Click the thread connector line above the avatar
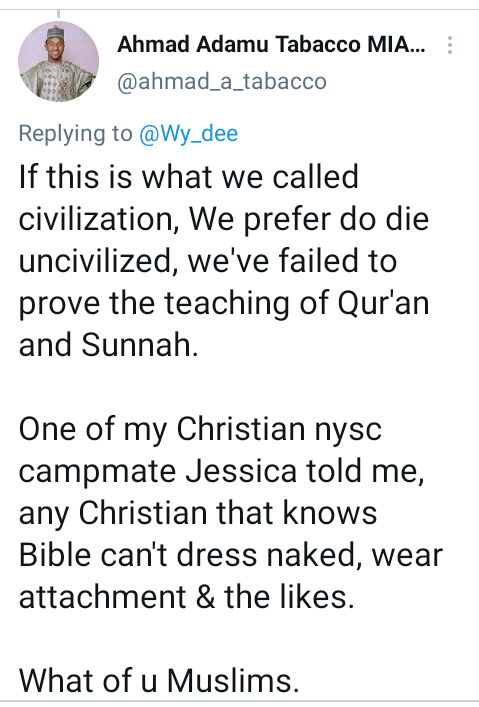Viewport: 479px width, 707px height. click(58, 14)
